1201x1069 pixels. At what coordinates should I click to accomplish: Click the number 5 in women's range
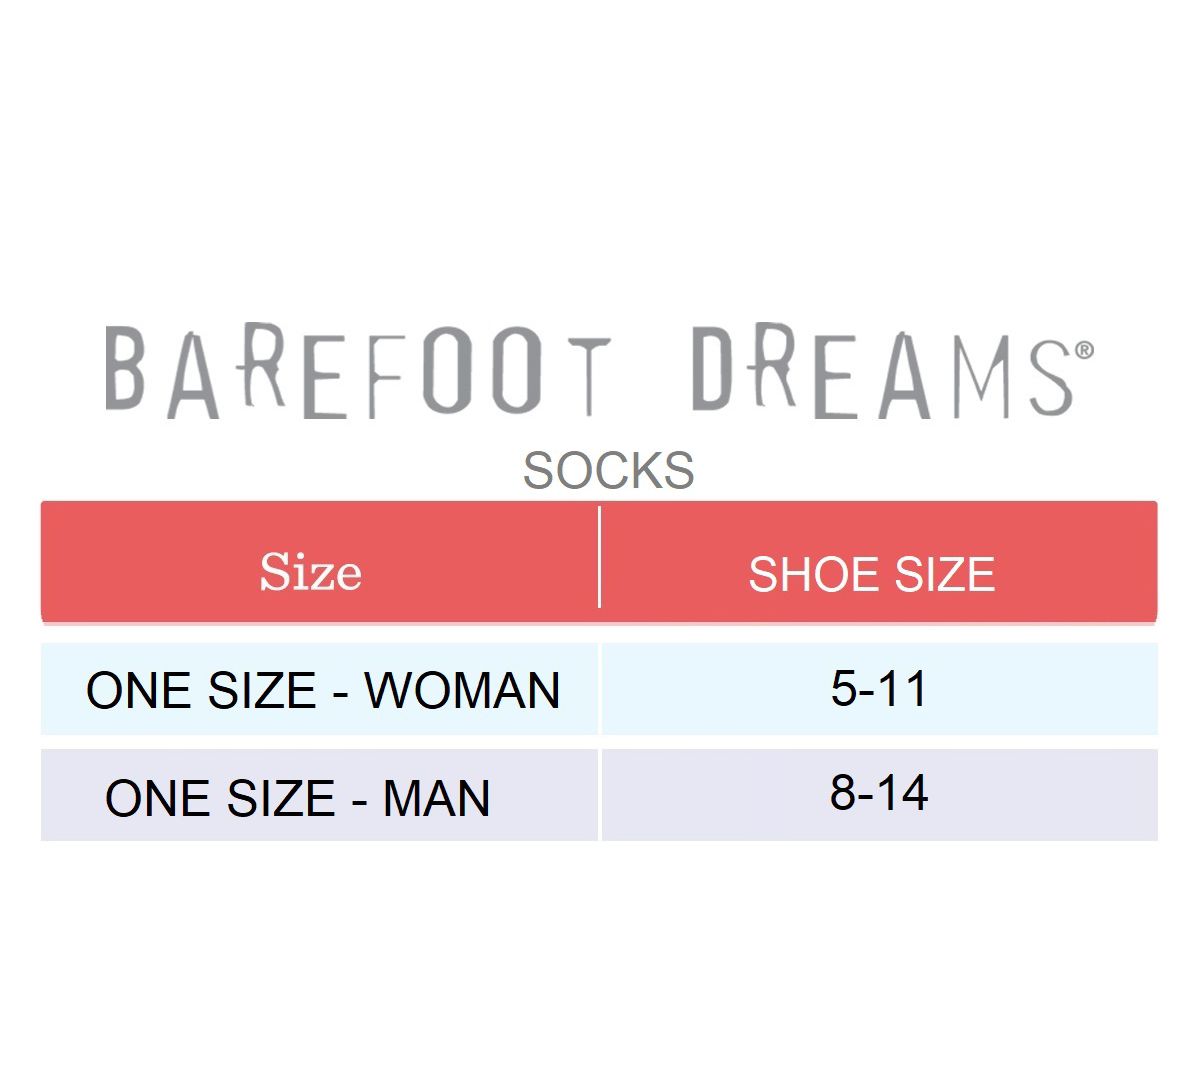point(843,688)
